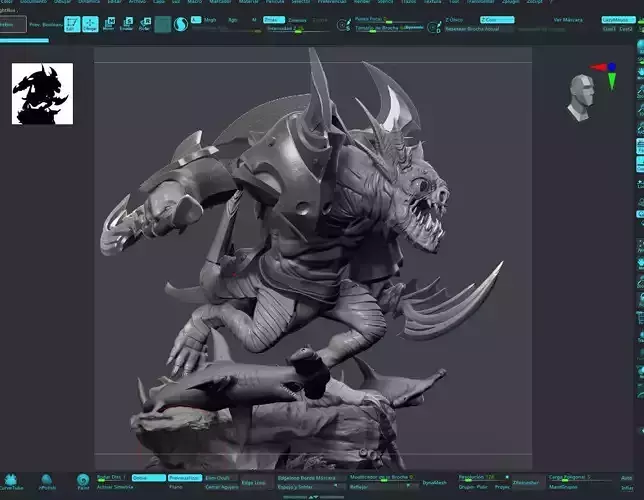Open the Cust2 custom panel
Screen dimensions: 644x500
click(626, 29)
